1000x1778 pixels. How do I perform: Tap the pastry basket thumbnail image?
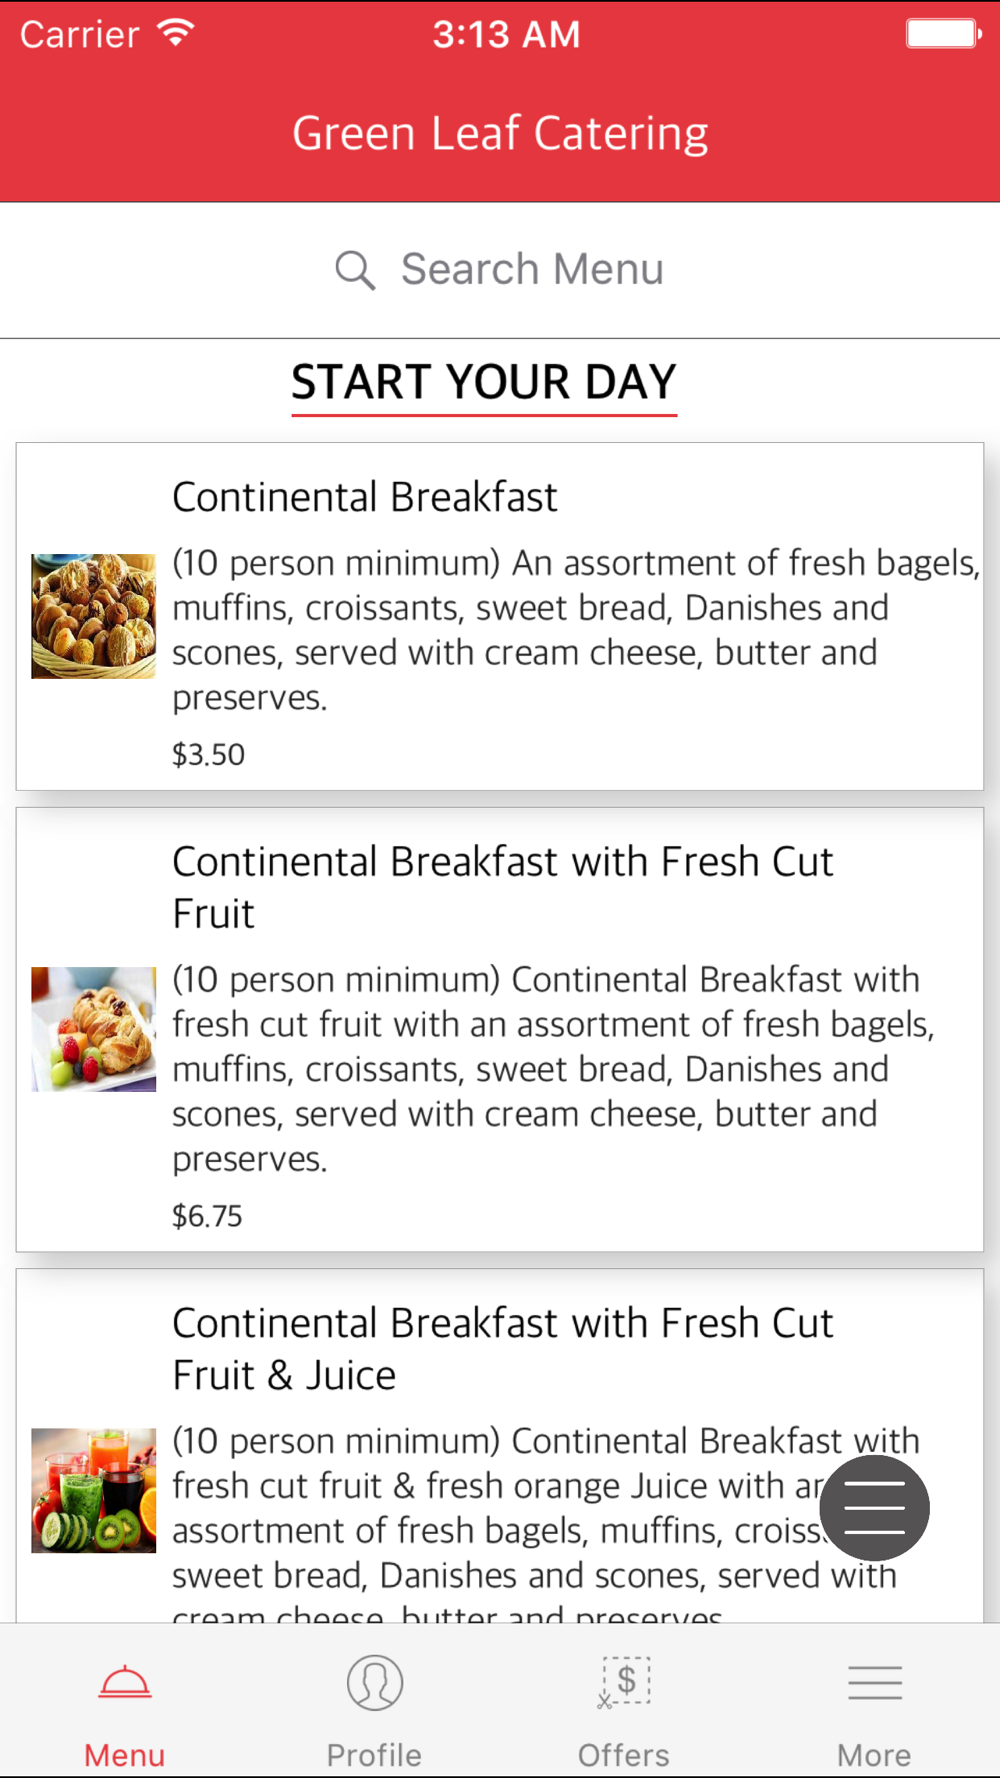point(94,616)
